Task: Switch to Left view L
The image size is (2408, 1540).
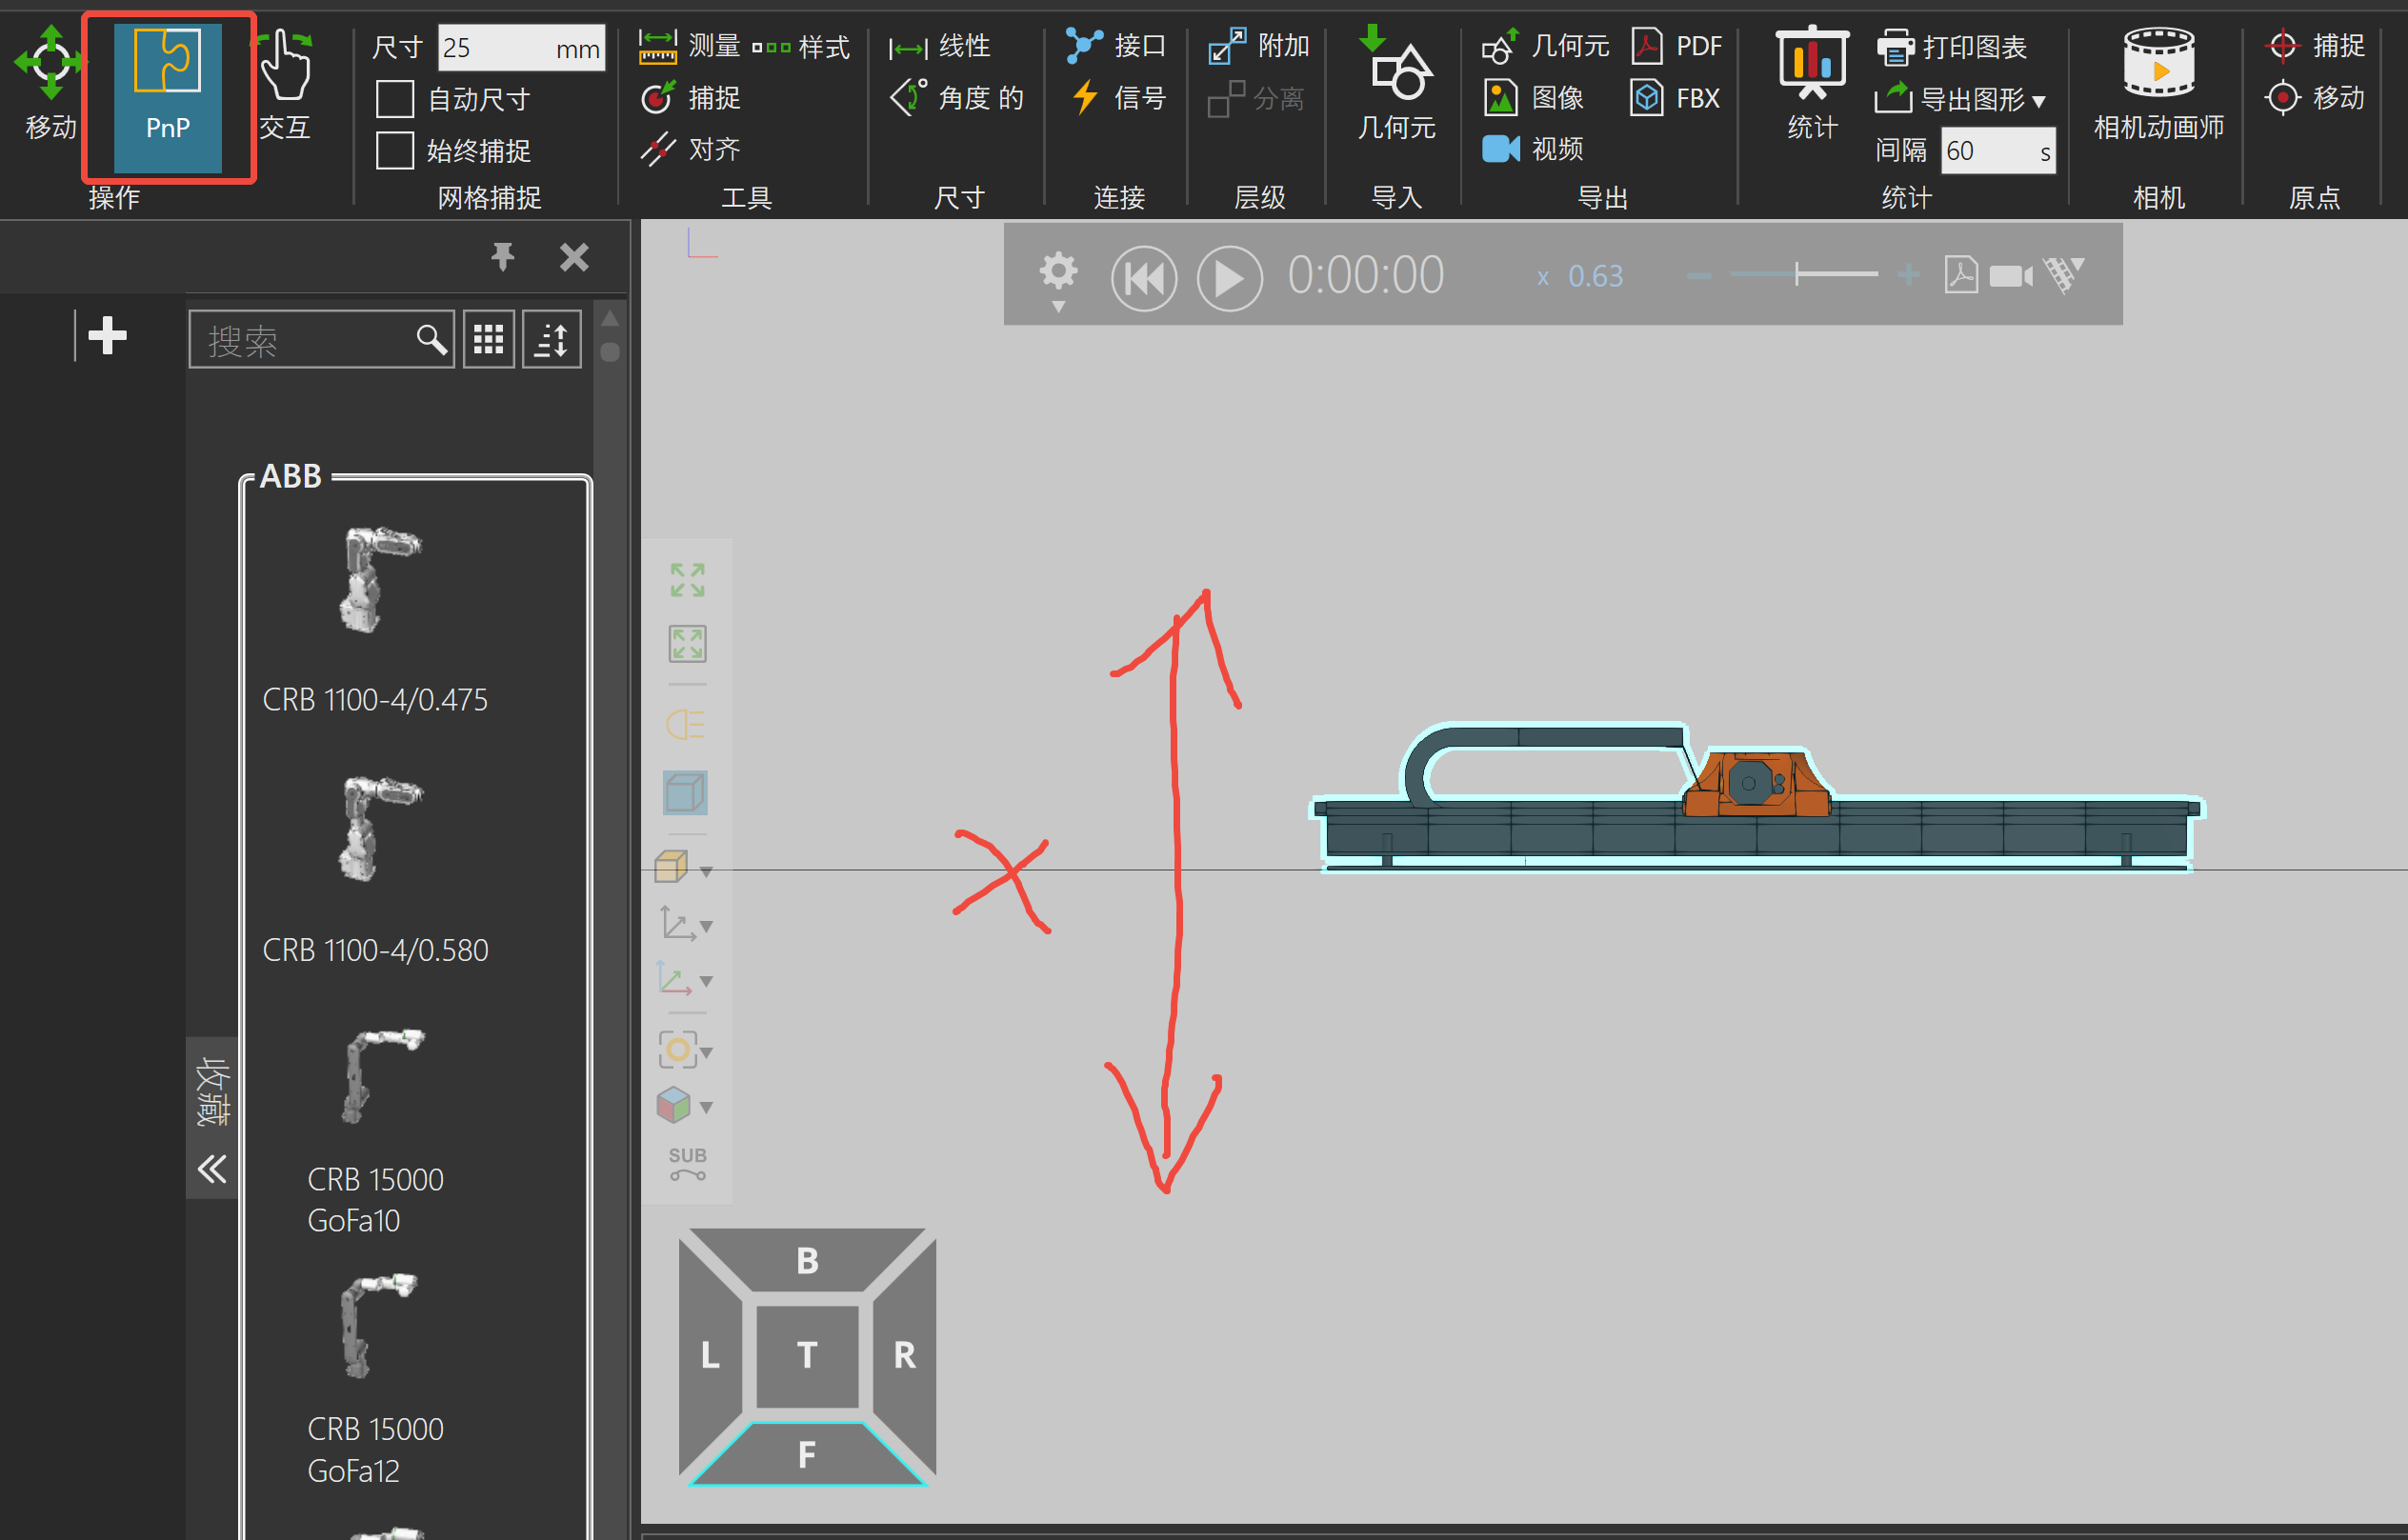Action: [x=710, y=1355]
